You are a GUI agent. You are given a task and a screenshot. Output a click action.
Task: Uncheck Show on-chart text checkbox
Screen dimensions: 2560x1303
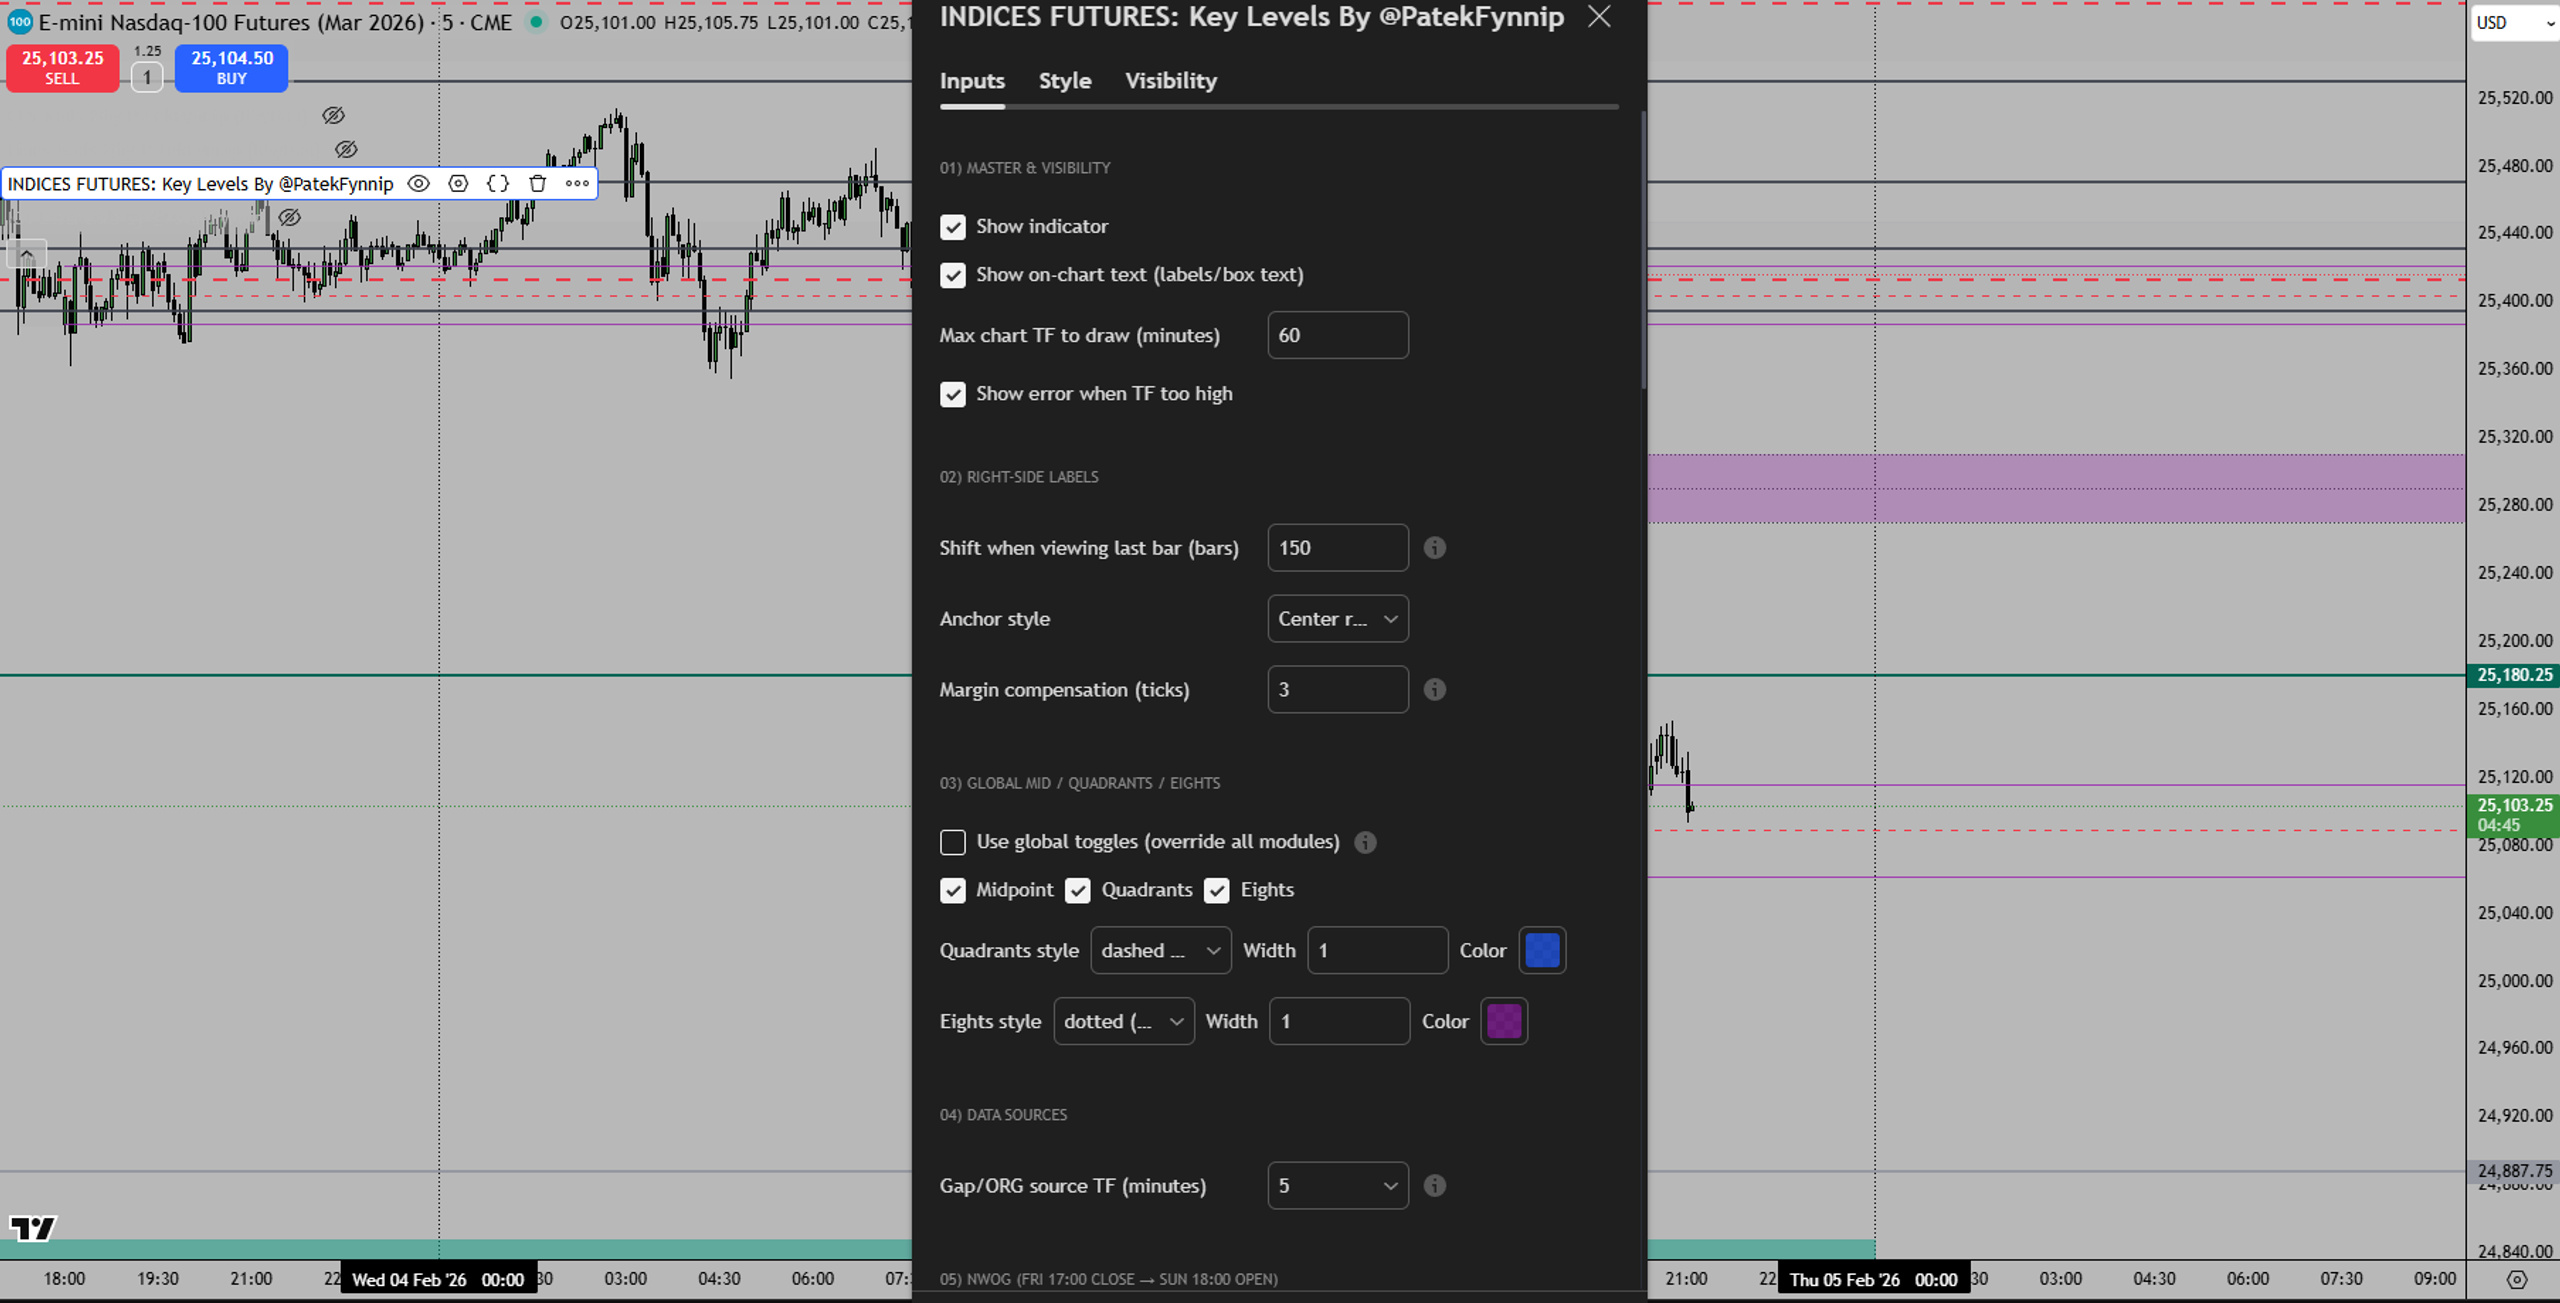[953, 275]
